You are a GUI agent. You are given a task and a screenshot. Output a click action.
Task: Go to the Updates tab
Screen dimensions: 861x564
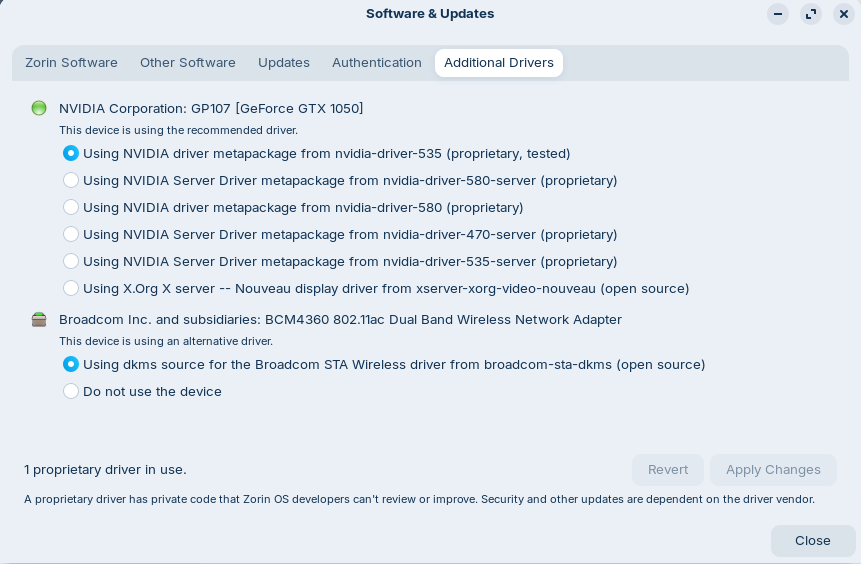tap(284, 63)
